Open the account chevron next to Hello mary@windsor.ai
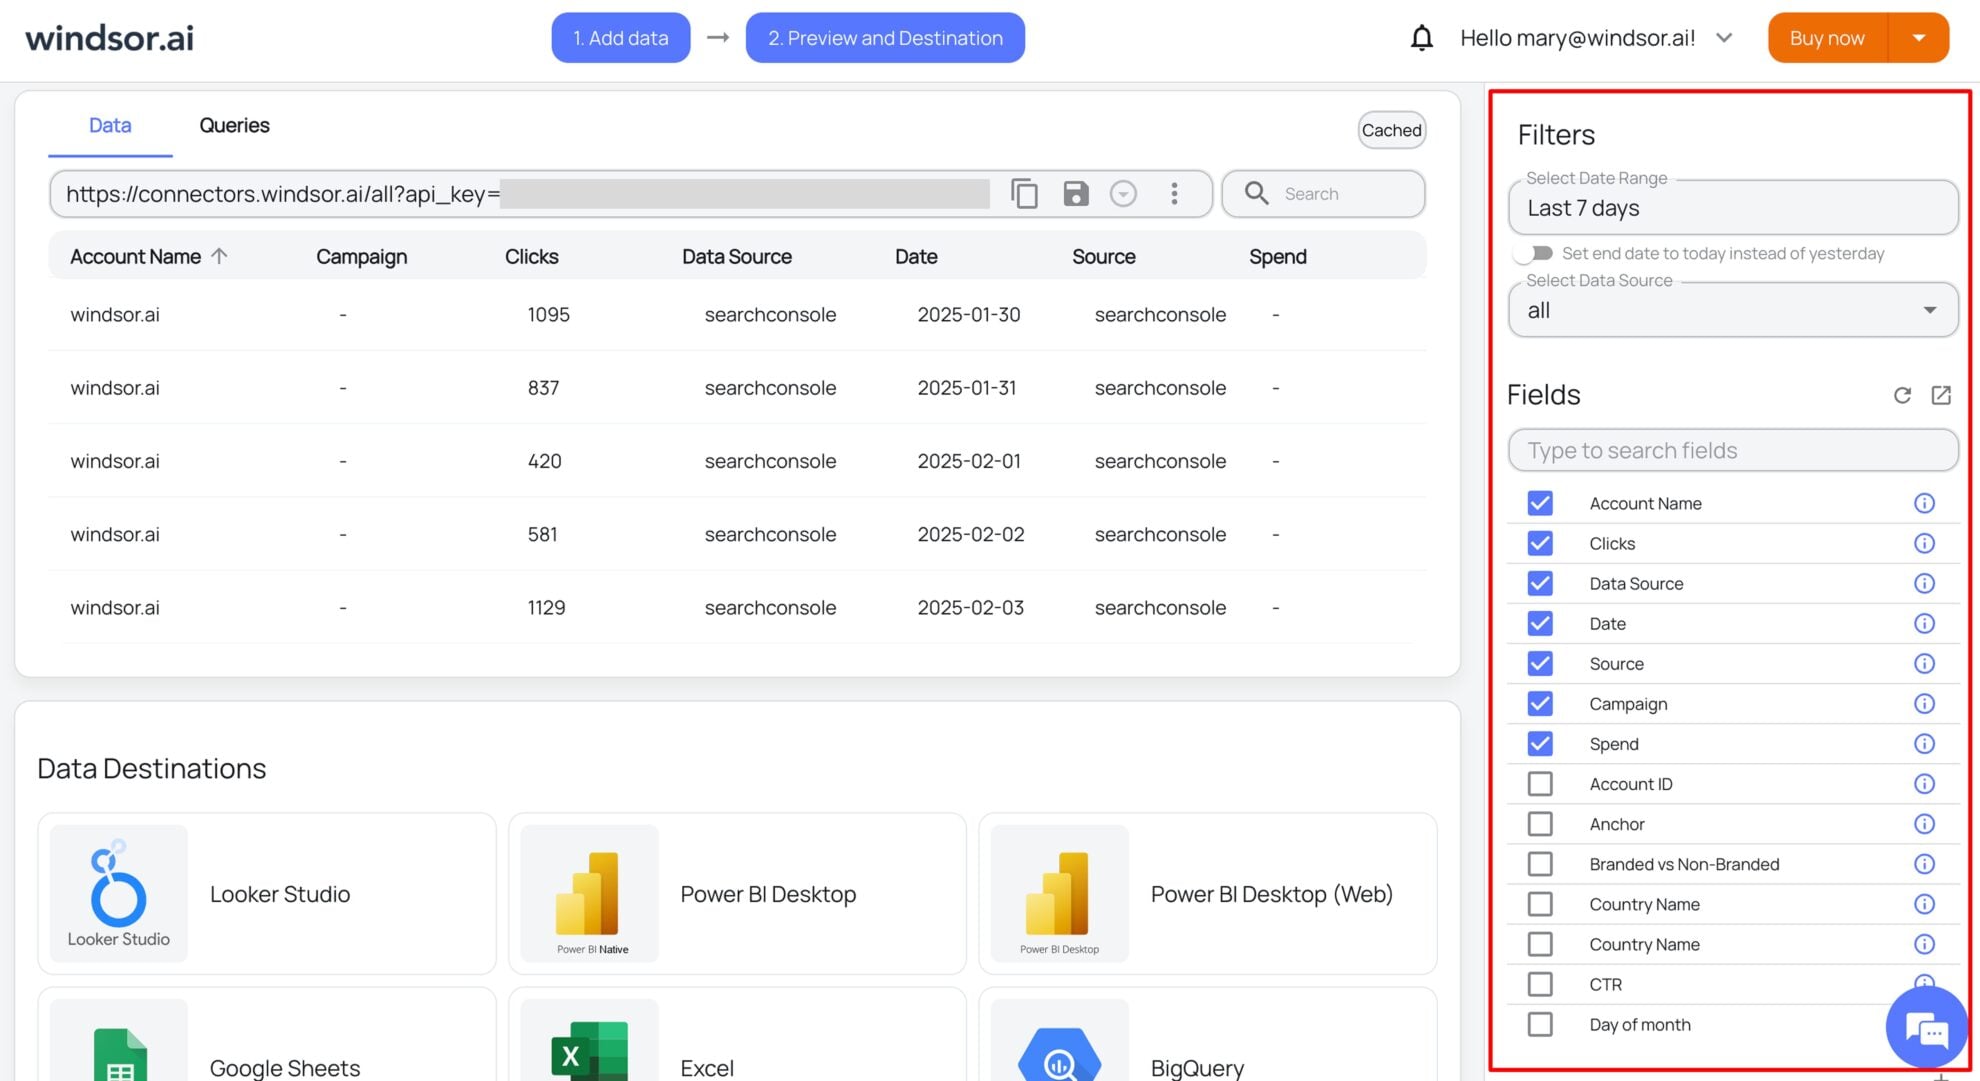This screenshot has height=1081, width=1980. tap(1725, 37)
